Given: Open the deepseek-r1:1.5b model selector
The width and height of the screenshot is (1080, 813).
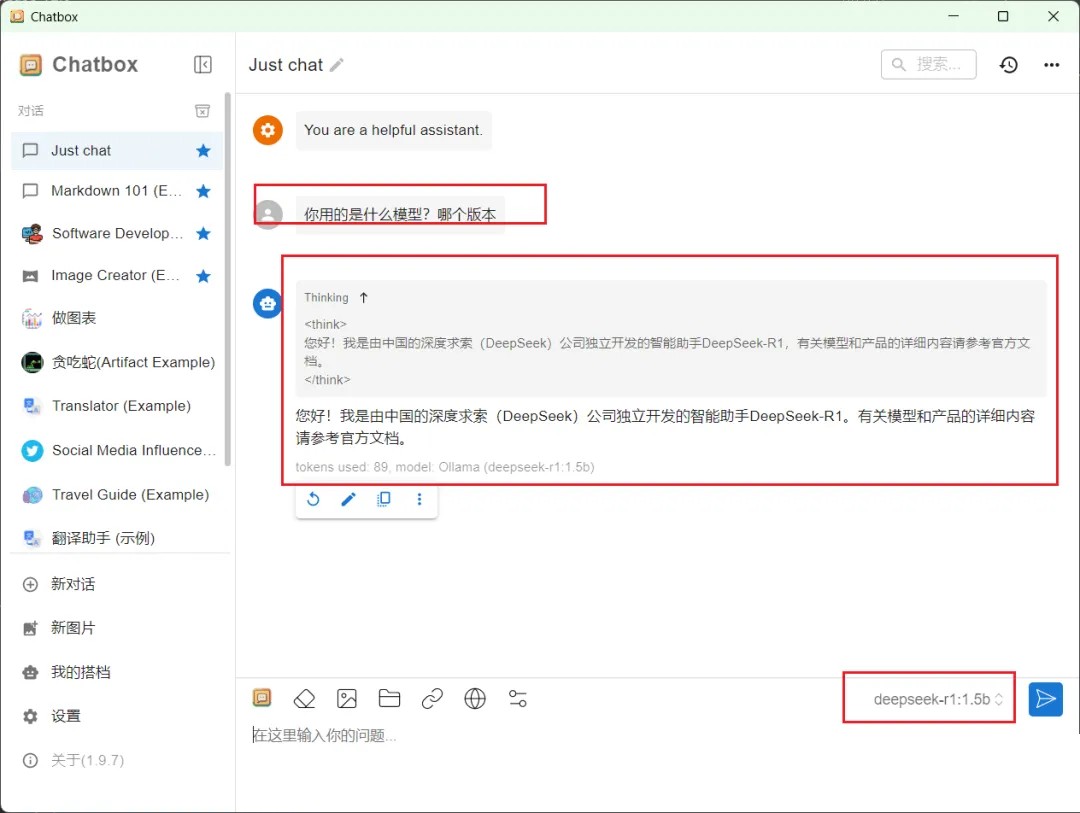Looking at the screenshot, I should click(x=937, y=699).
